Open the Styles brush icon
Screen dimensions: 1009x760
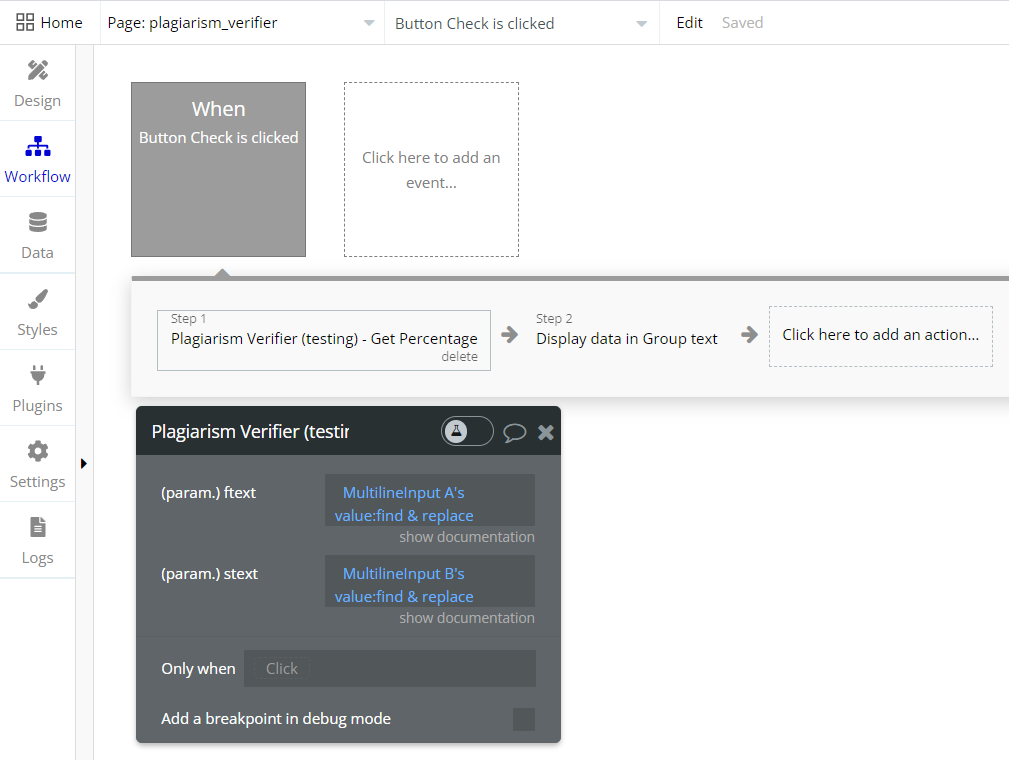pos(37,299)
